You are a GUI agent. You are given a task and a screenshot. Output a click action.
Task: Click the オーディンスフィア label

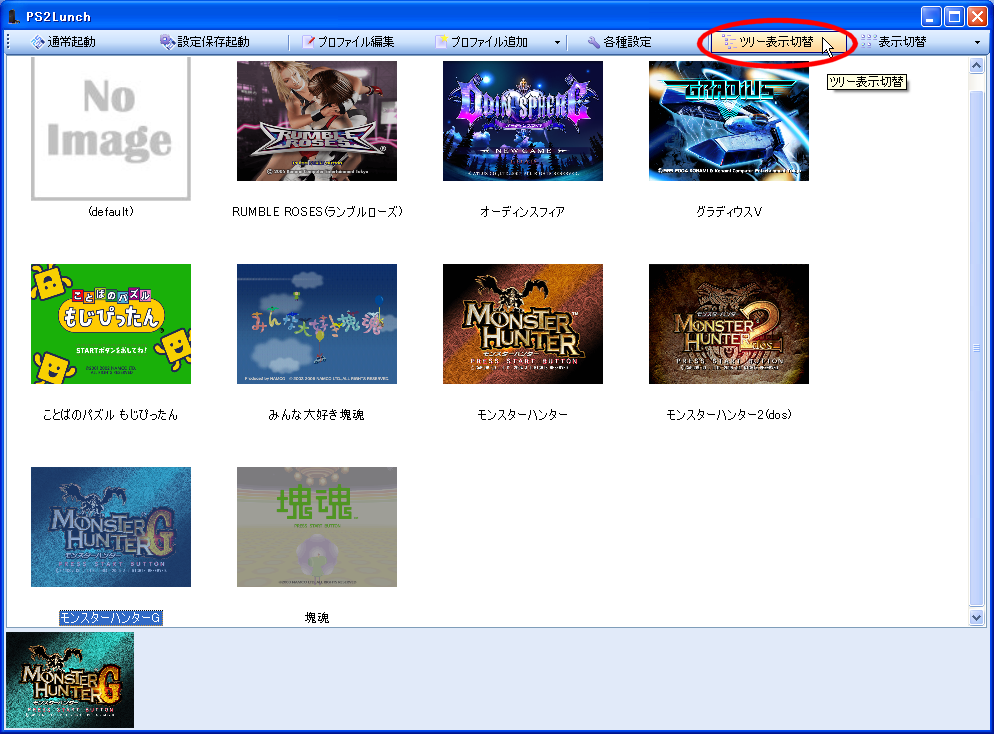click(x=522, y=212)
